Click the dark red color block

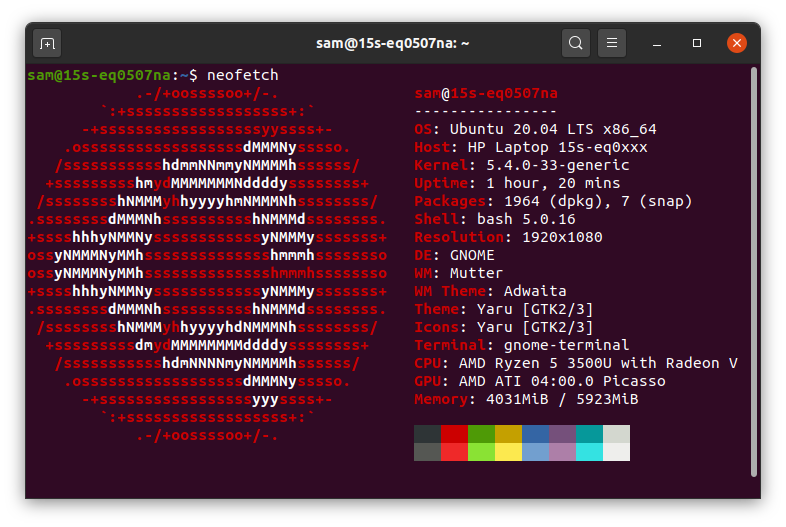point(455,434)
